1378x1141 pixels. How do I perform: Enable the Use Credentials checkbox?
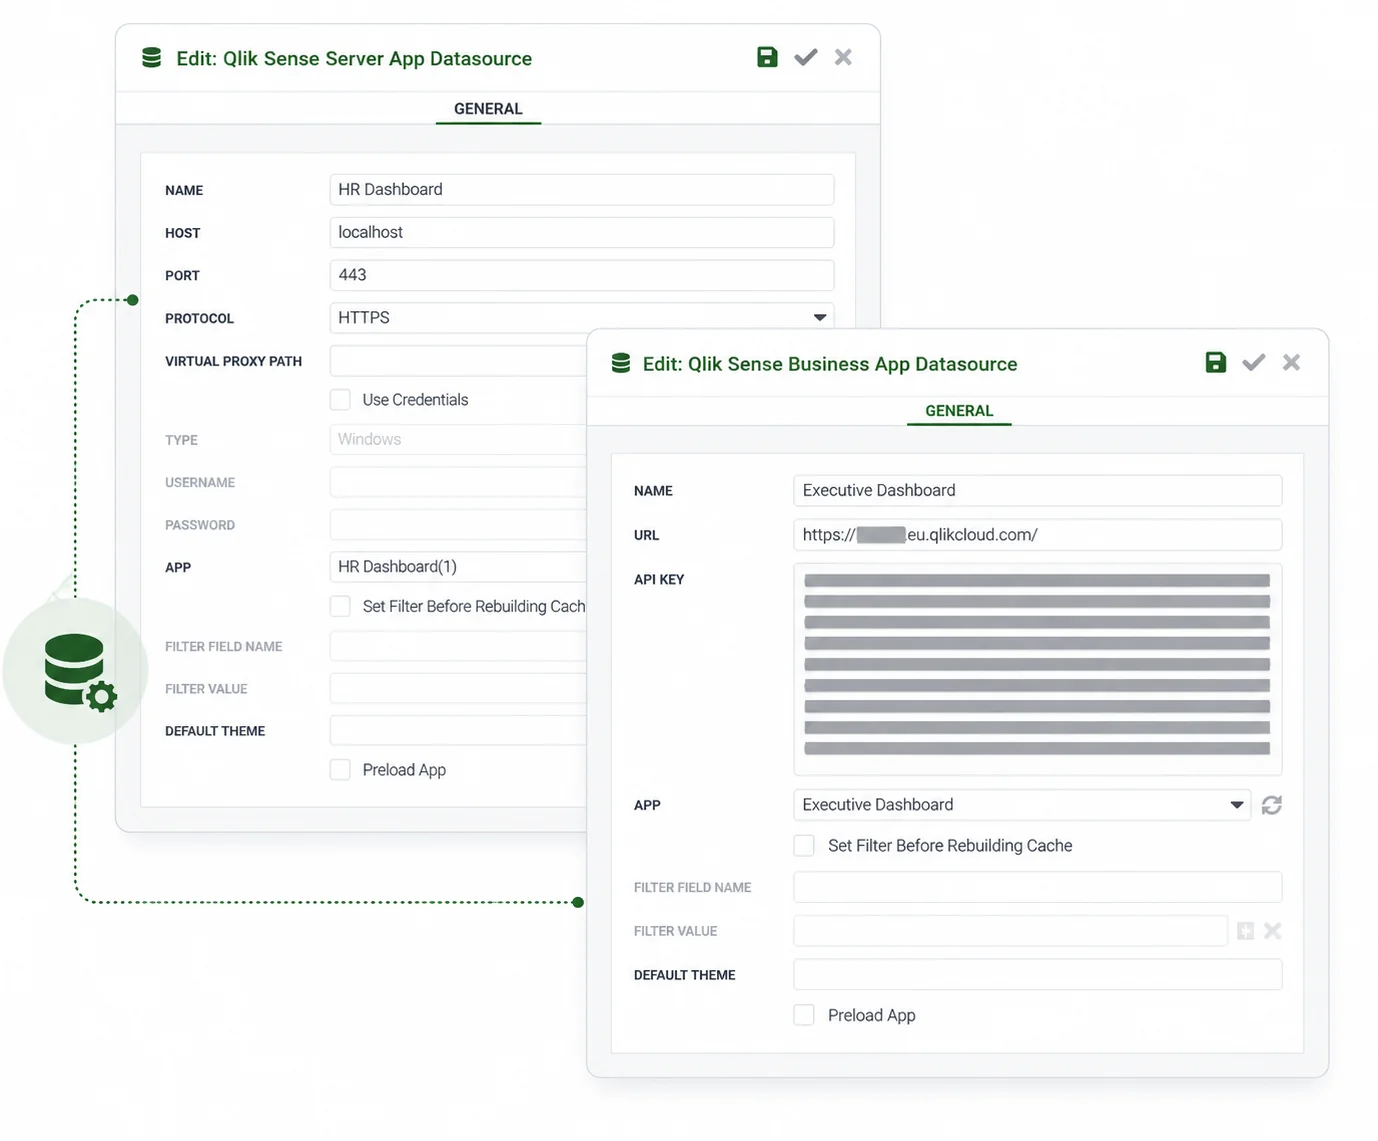click(x=341, y=400)
